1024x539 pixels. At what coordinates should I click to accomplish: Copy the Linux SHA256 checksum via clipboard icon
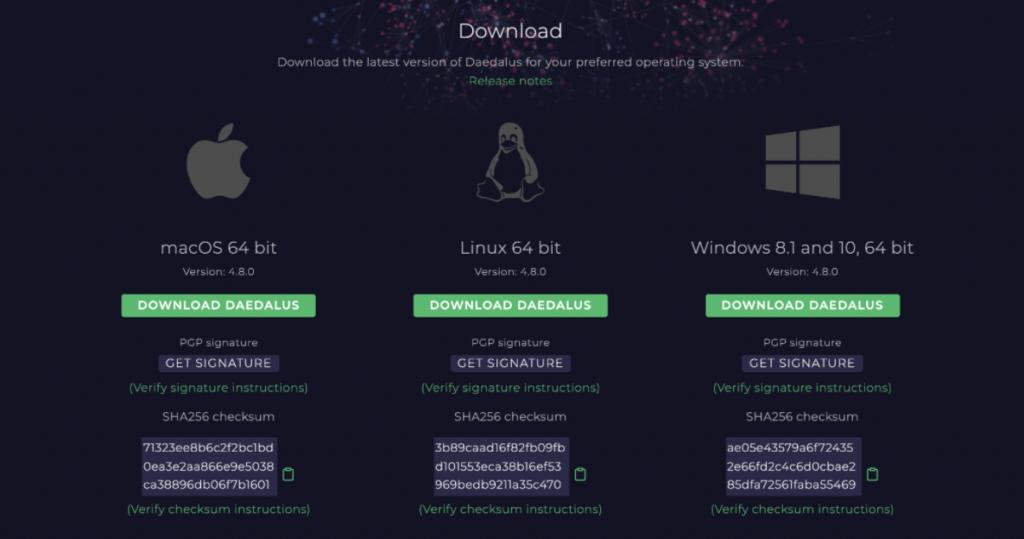[x=580, y=474]
